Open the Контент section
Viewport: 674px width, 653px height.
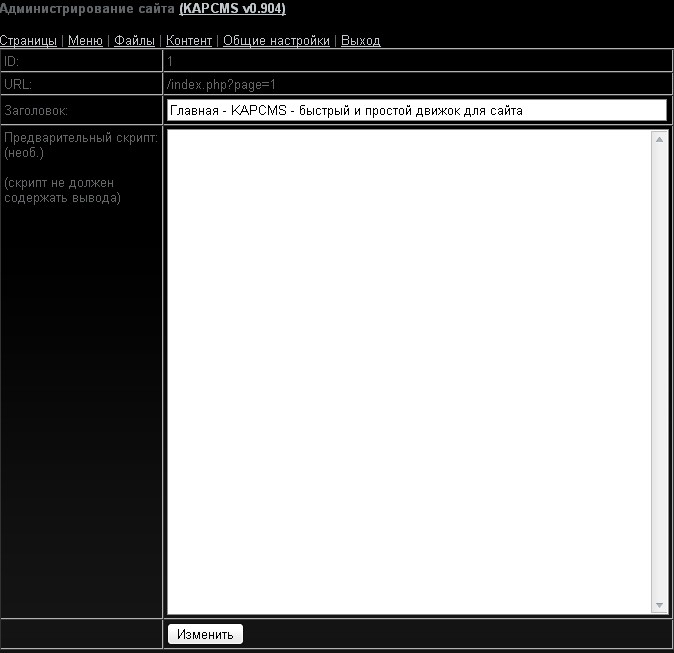click(189, 40)
